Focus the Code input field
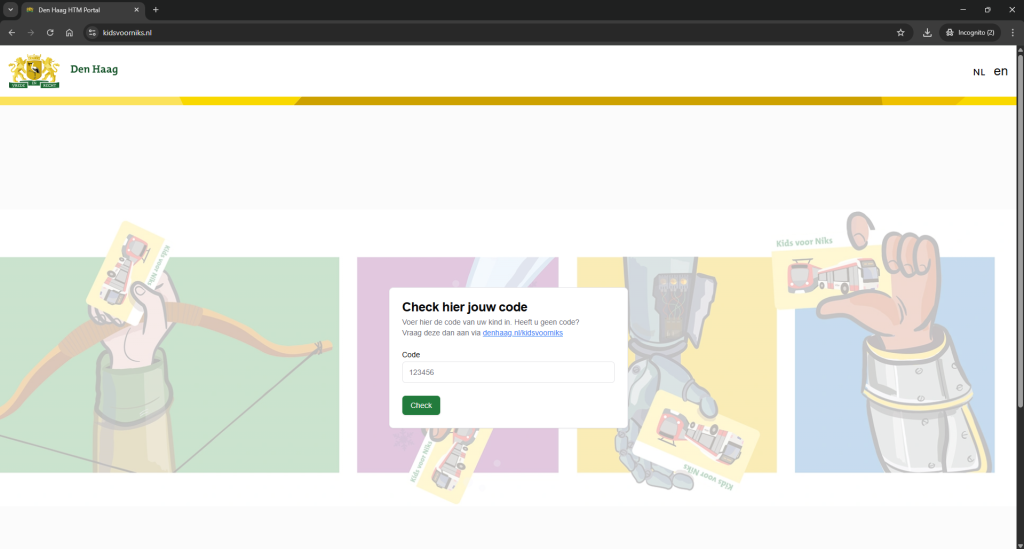This screenshot has width=1024, height=549. pyautogui.click(x=508, y=372)
